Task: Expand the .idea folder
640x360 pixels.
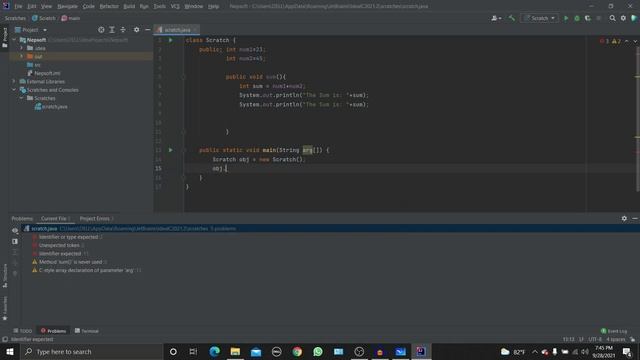Action: point(22,48)
